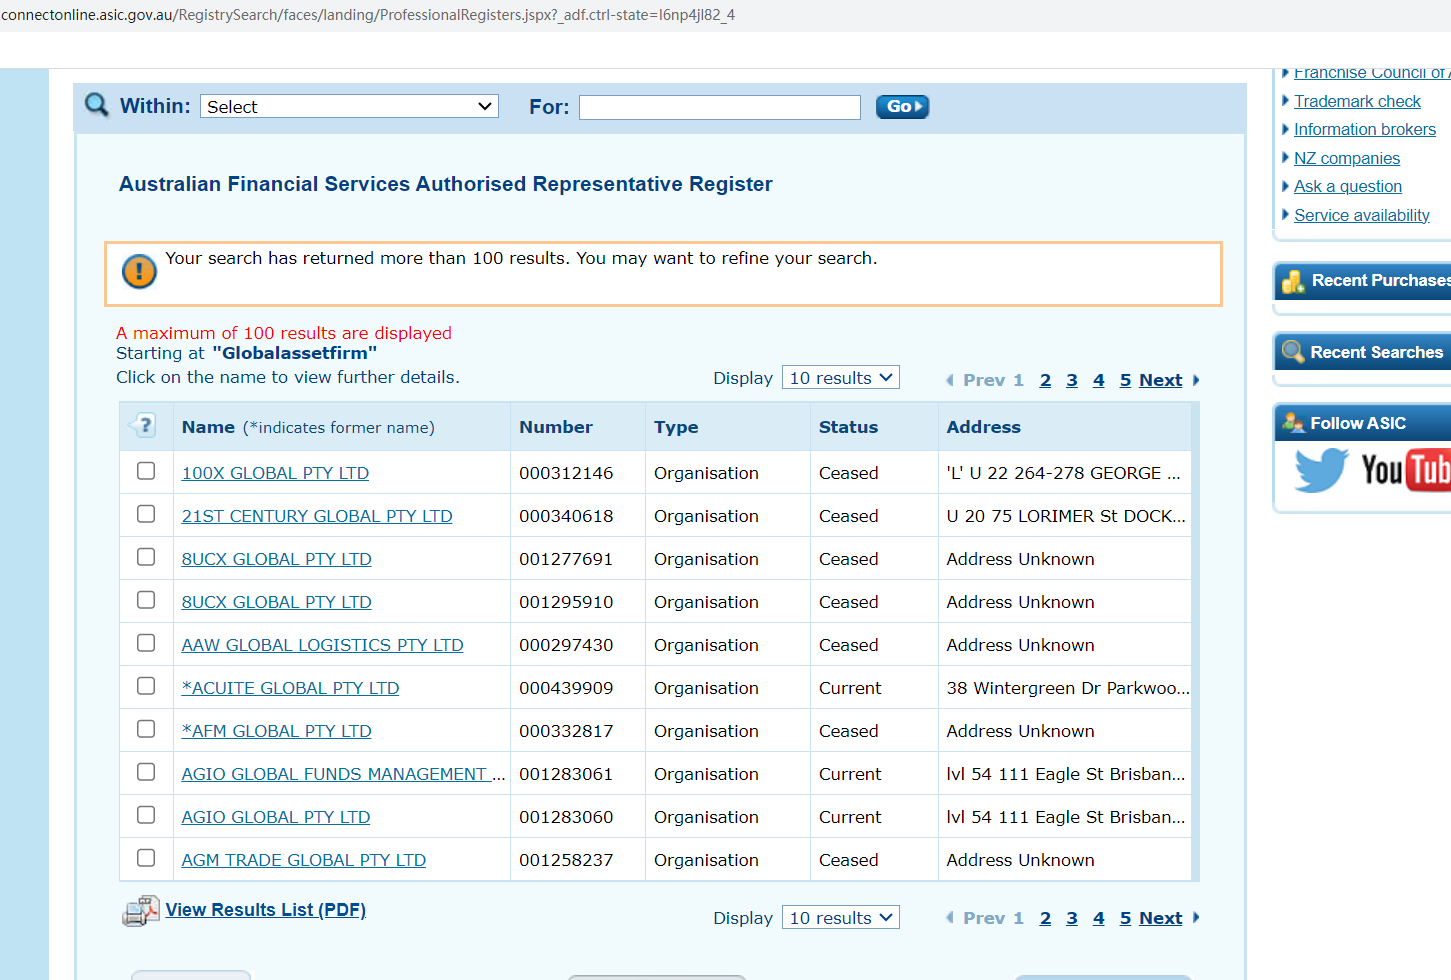Open the Within Select dropdown

349,107
